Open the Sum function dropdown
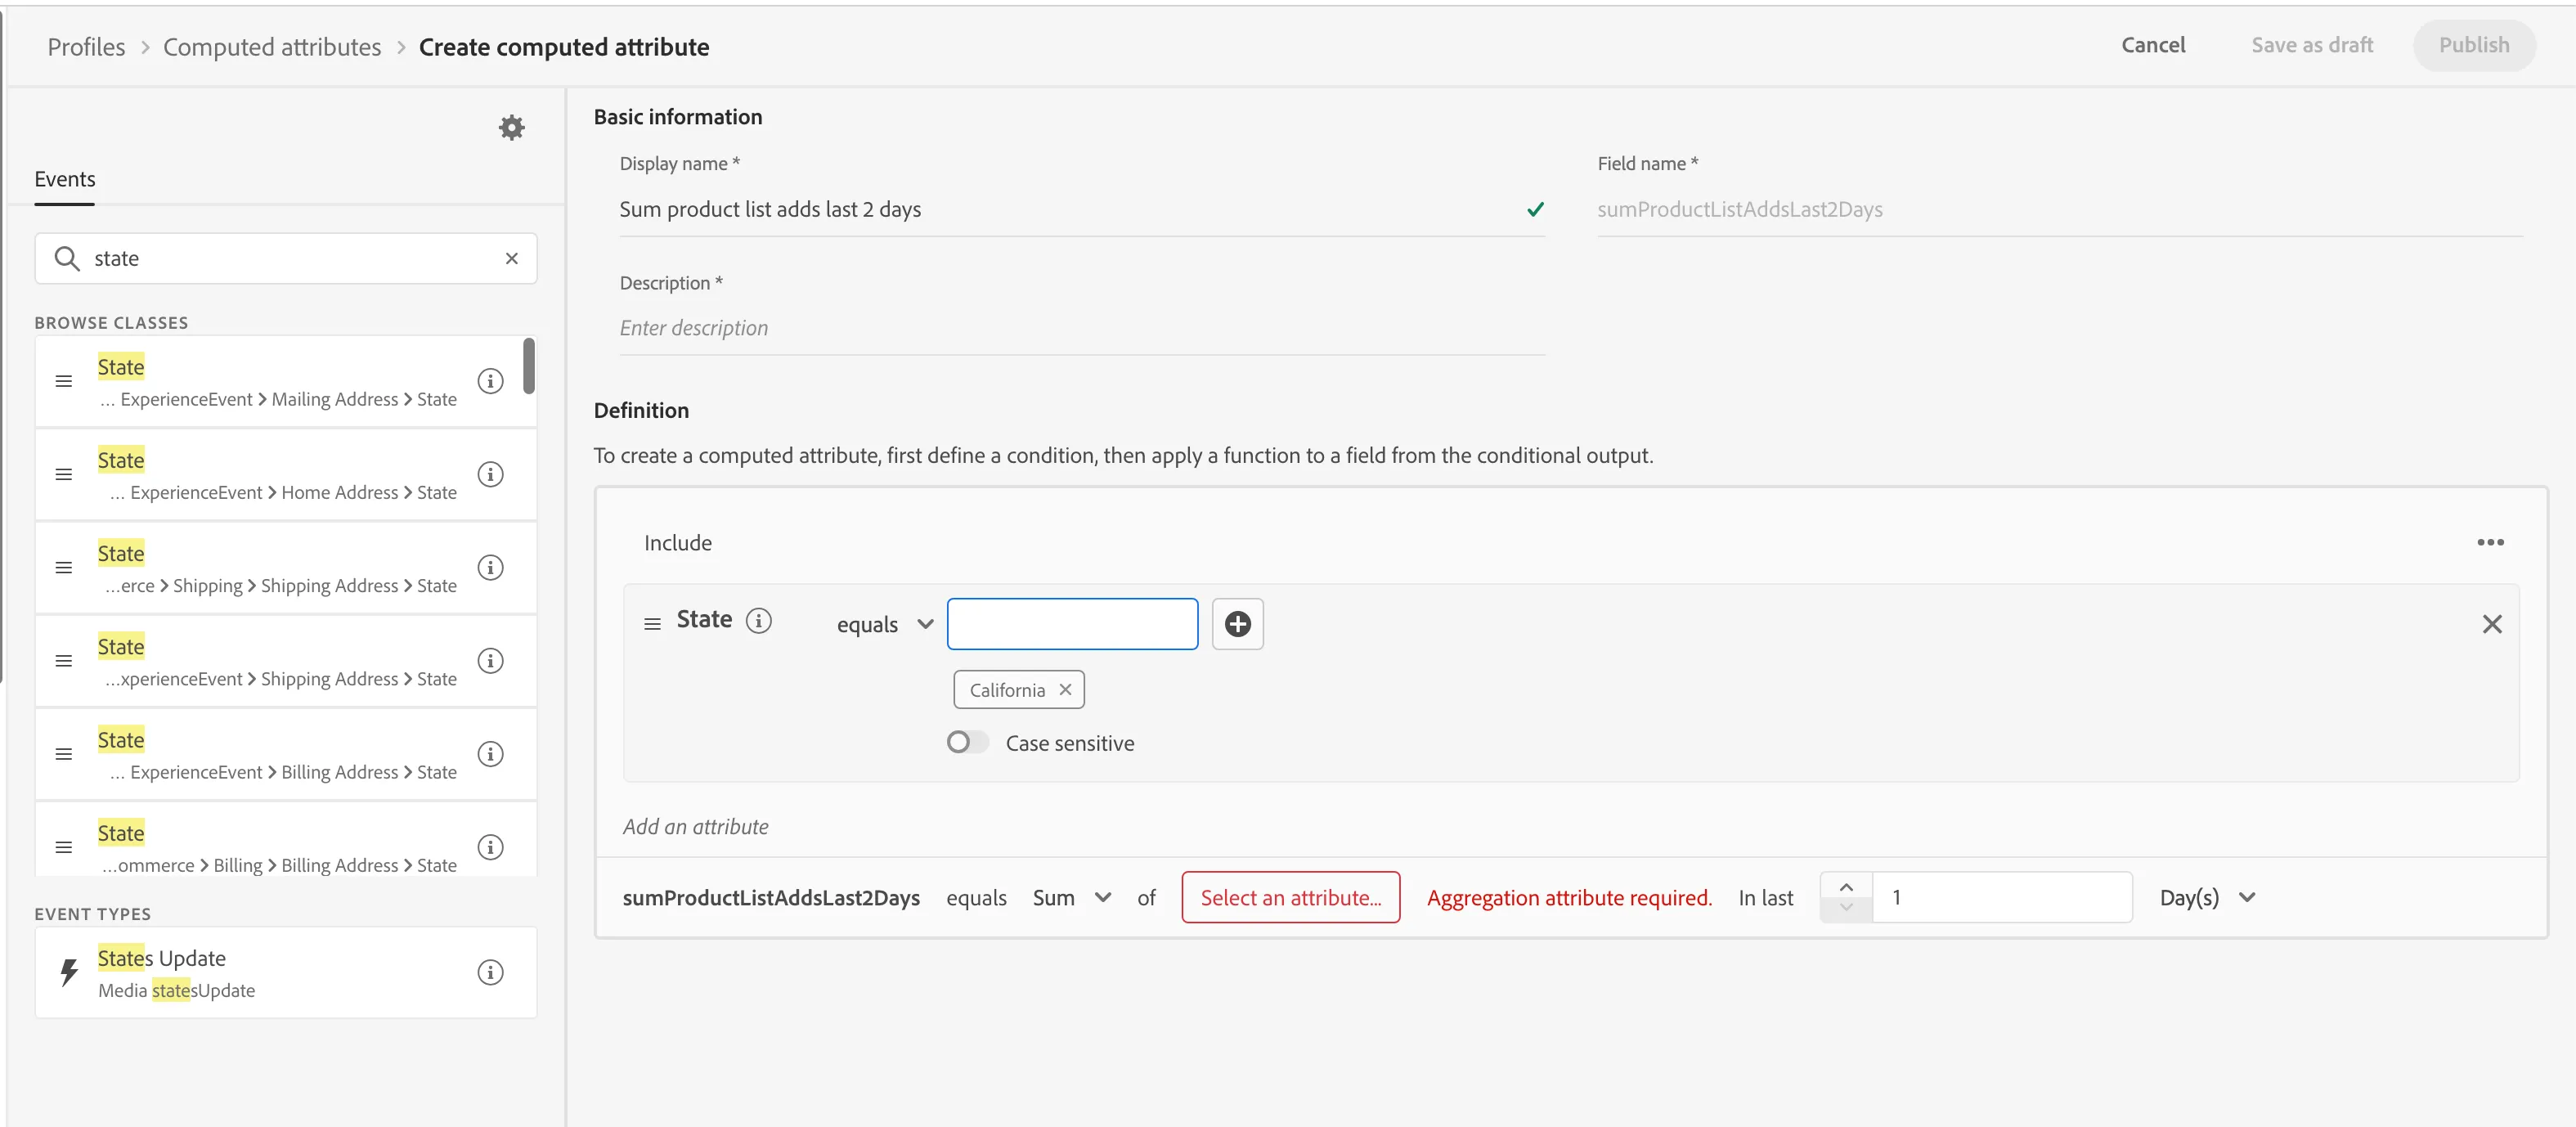The width and height of the screenshot is (2576, 1127). click(1072, 898)
